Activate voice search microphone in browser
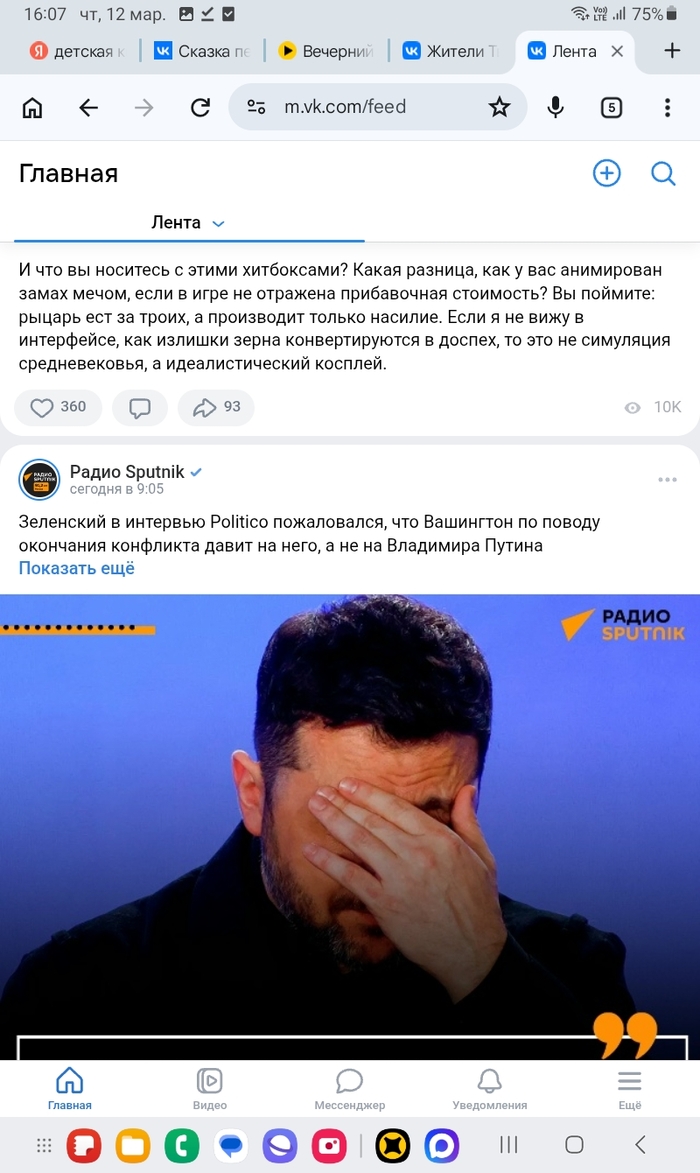The width and height of the screenshot is (700, 1173). 555,107
